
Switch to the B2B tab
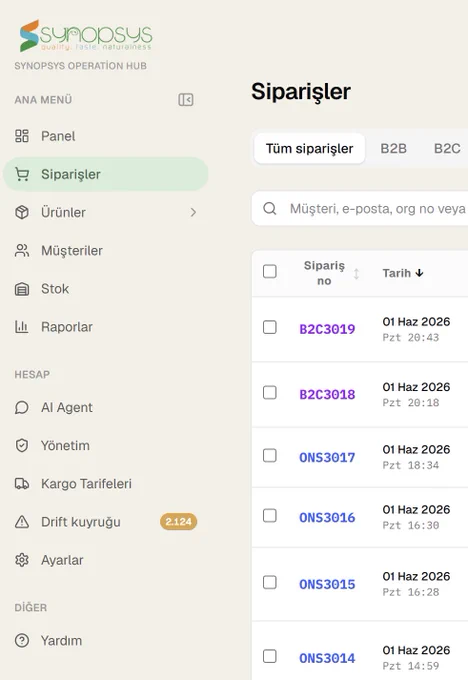pos(393,148)
